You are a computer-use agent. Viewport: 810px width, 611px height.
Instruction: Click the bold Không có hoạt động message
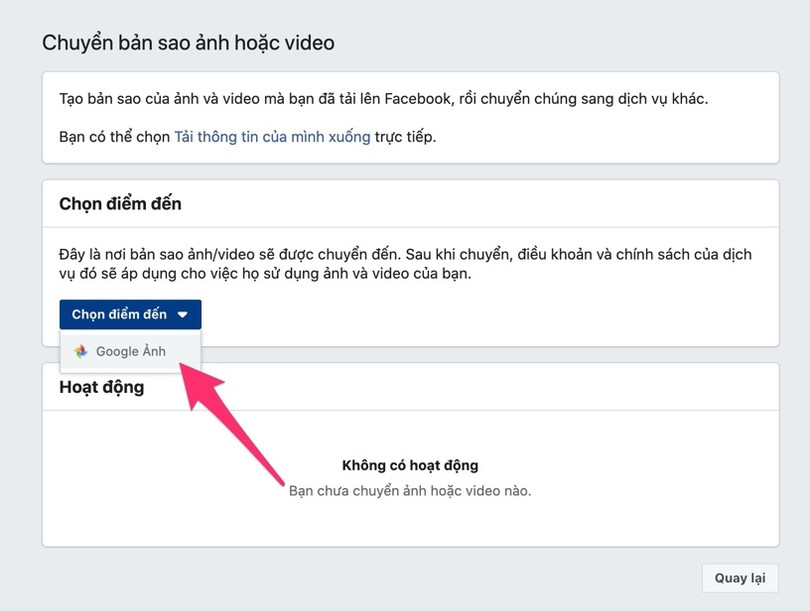(x=410, y=465)
